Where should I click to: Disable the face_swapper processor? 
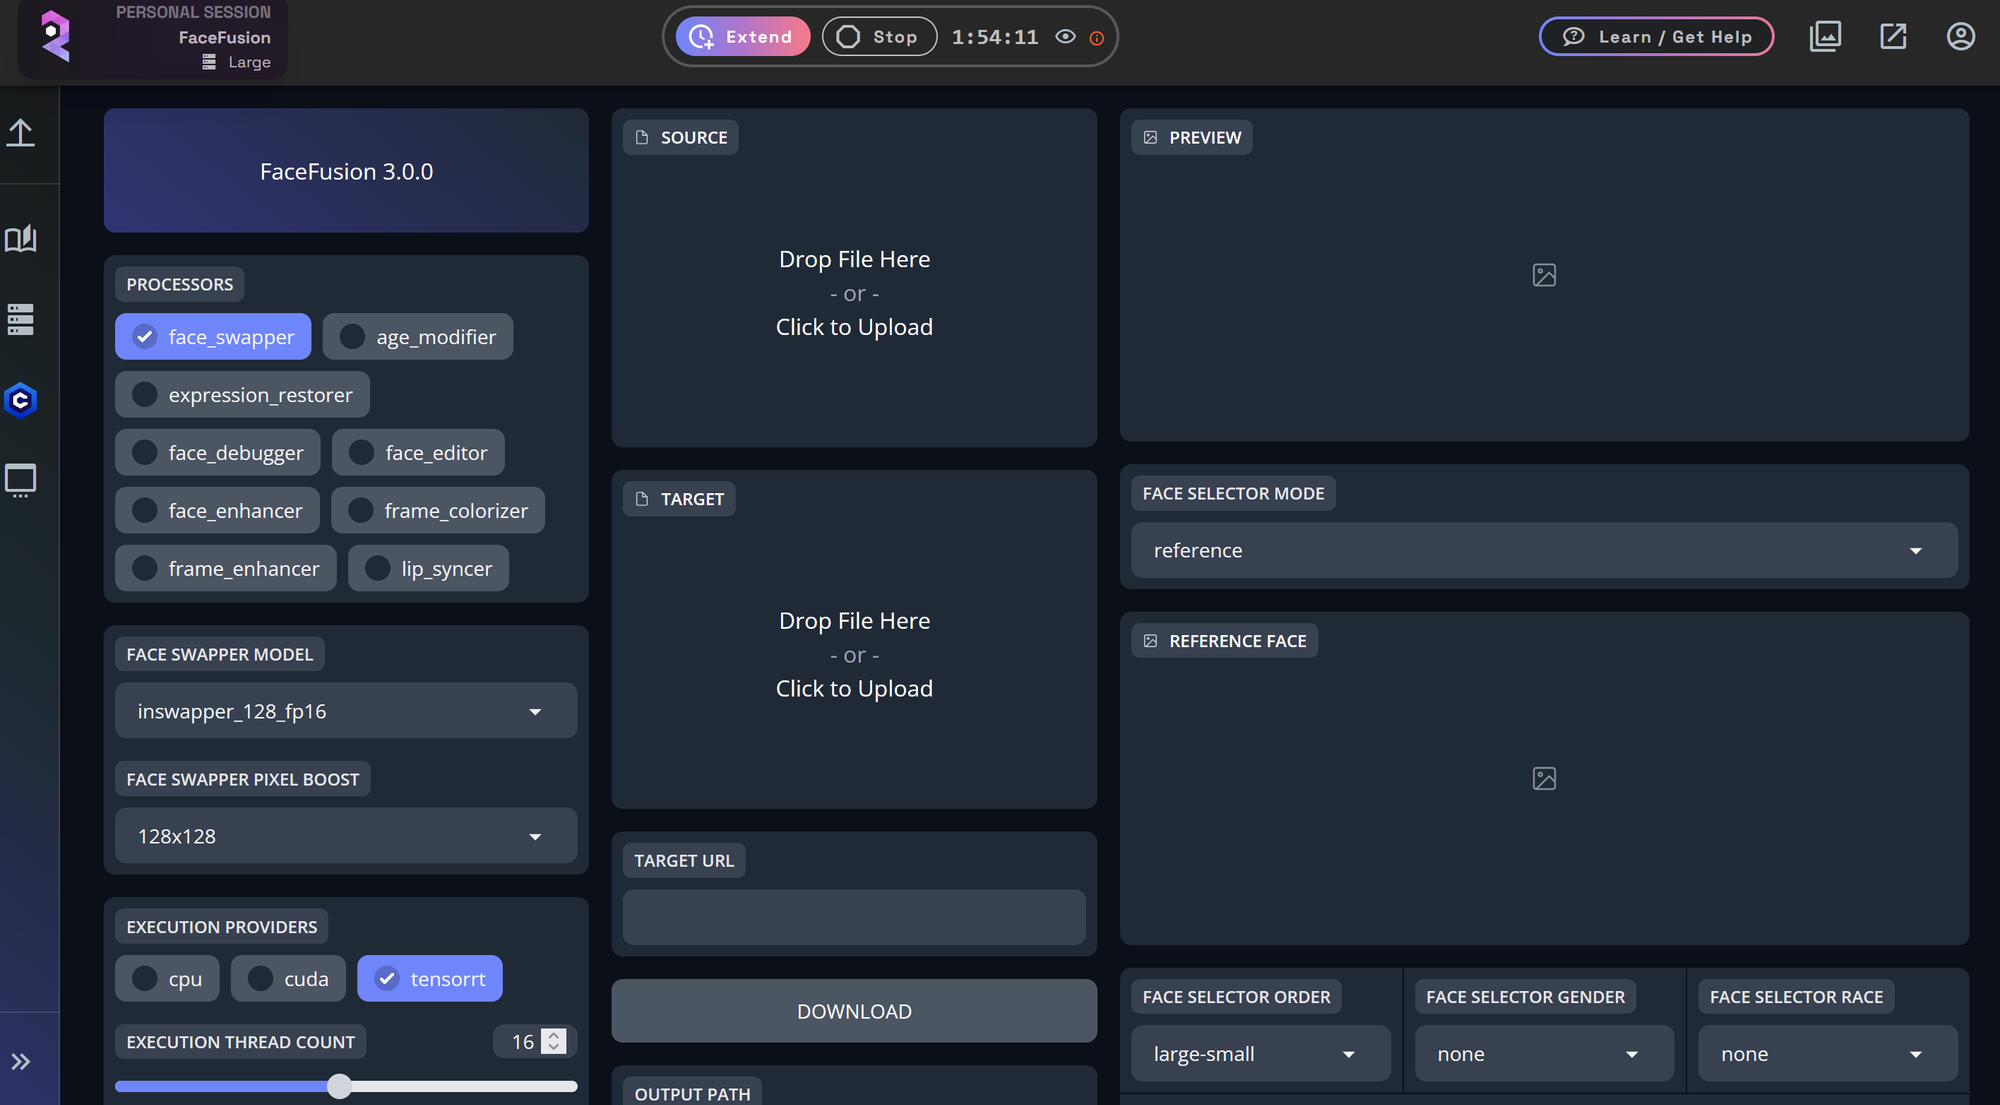click(213, 336)
